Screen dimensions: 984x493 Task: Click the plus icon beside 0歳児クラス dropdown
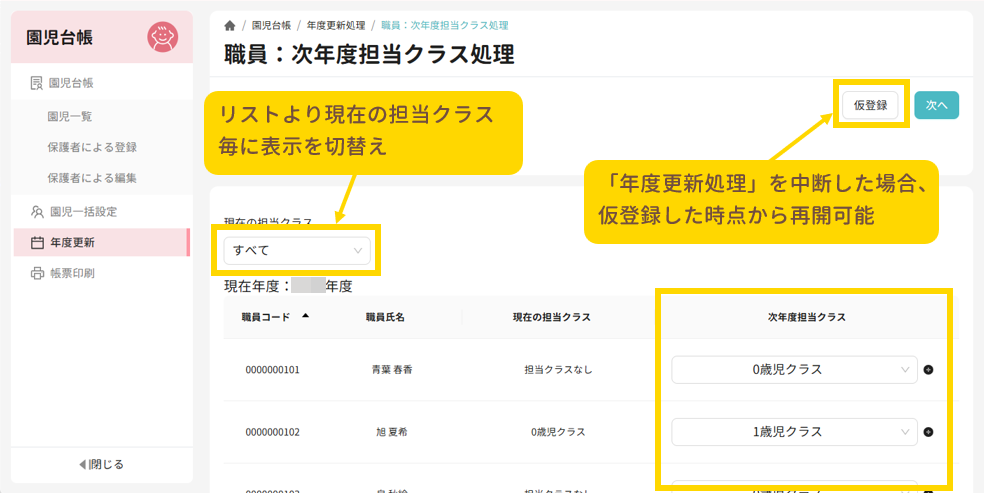point(928,370)
